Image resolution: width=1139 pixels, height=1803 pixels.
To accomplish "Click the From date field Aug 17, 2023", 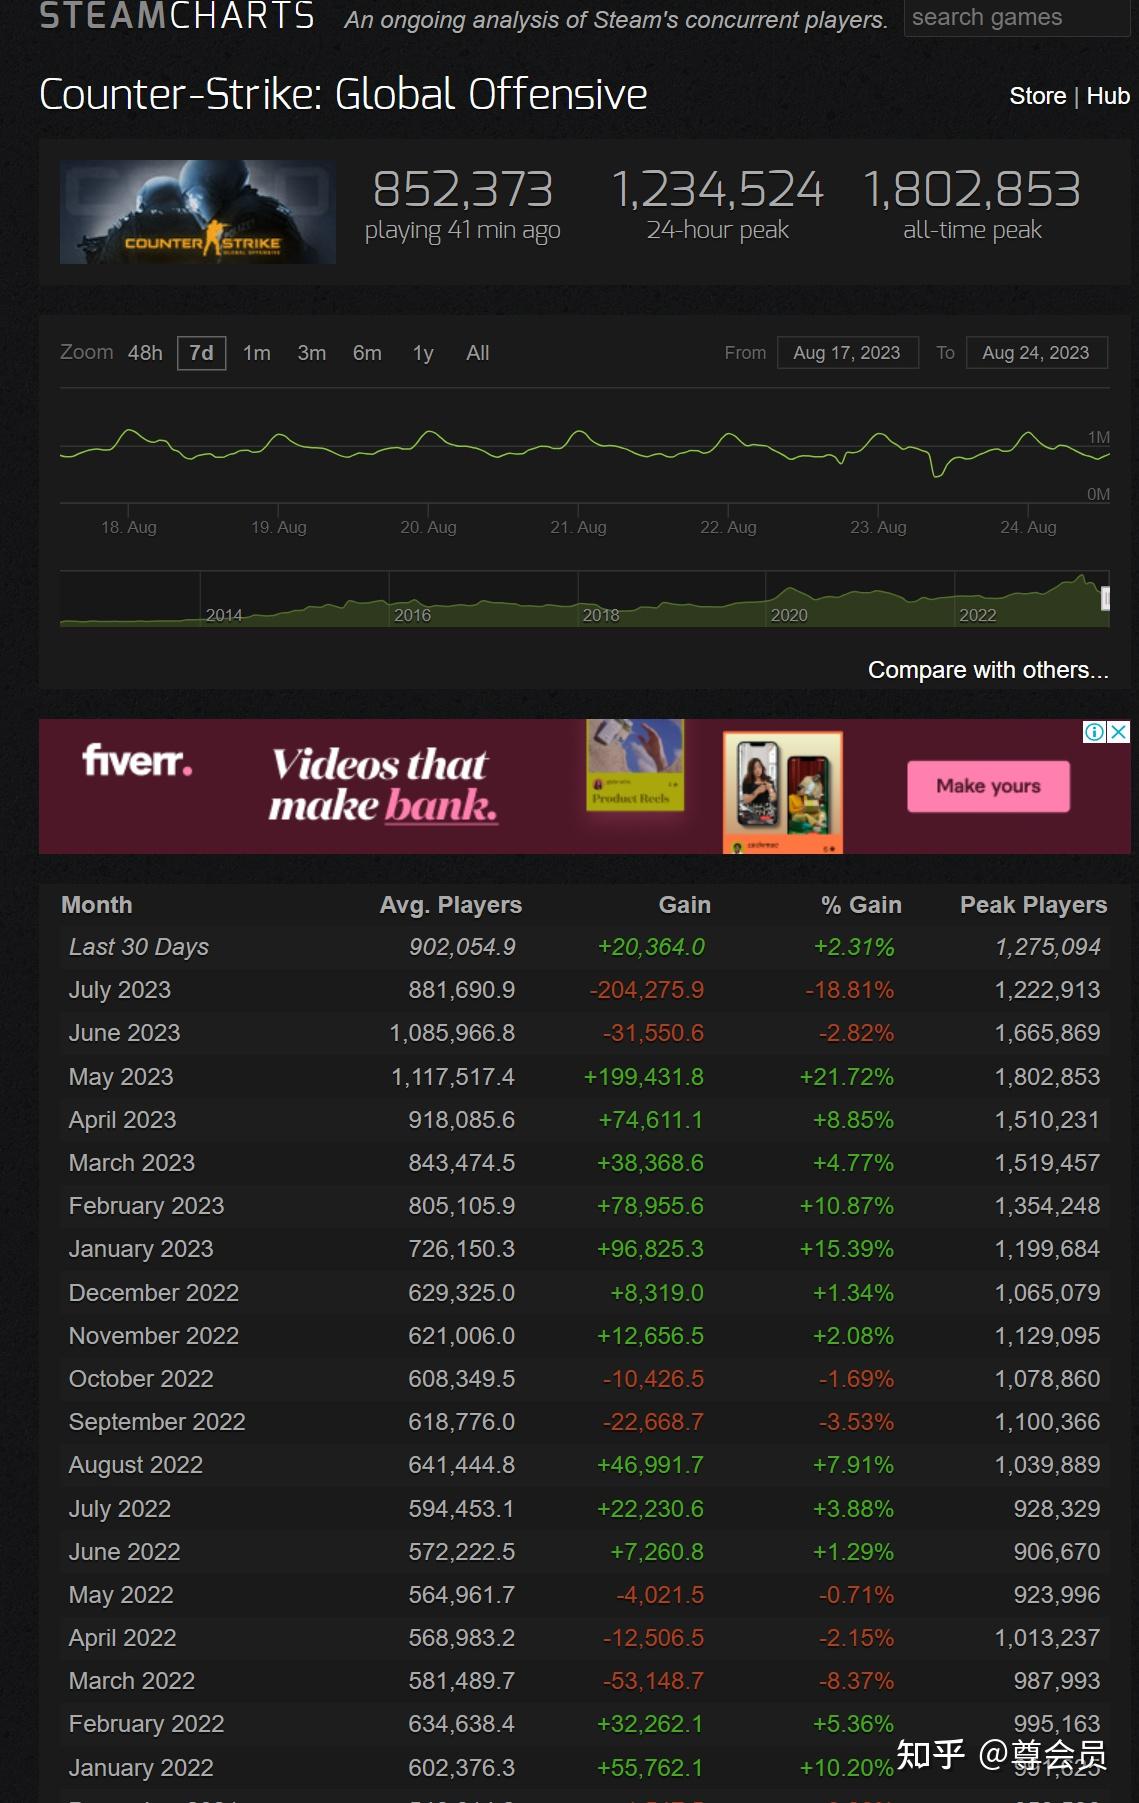I will [x=847, y=353].
